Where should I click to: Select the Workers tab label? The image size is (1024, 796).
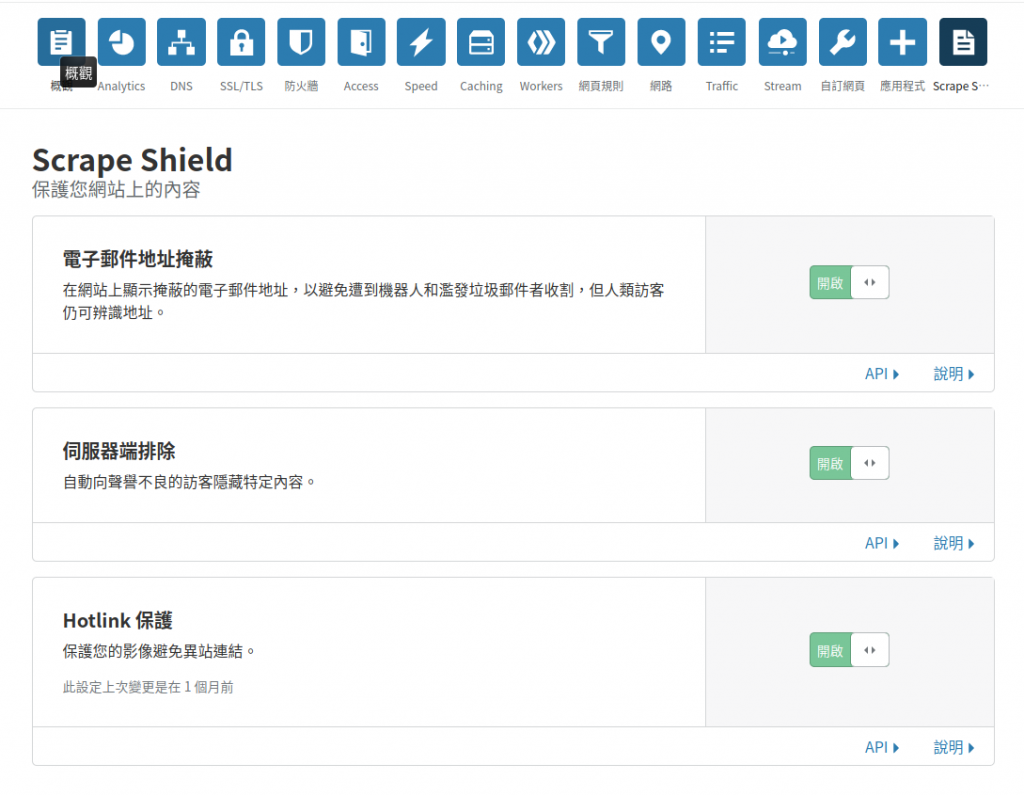point(541,86)
